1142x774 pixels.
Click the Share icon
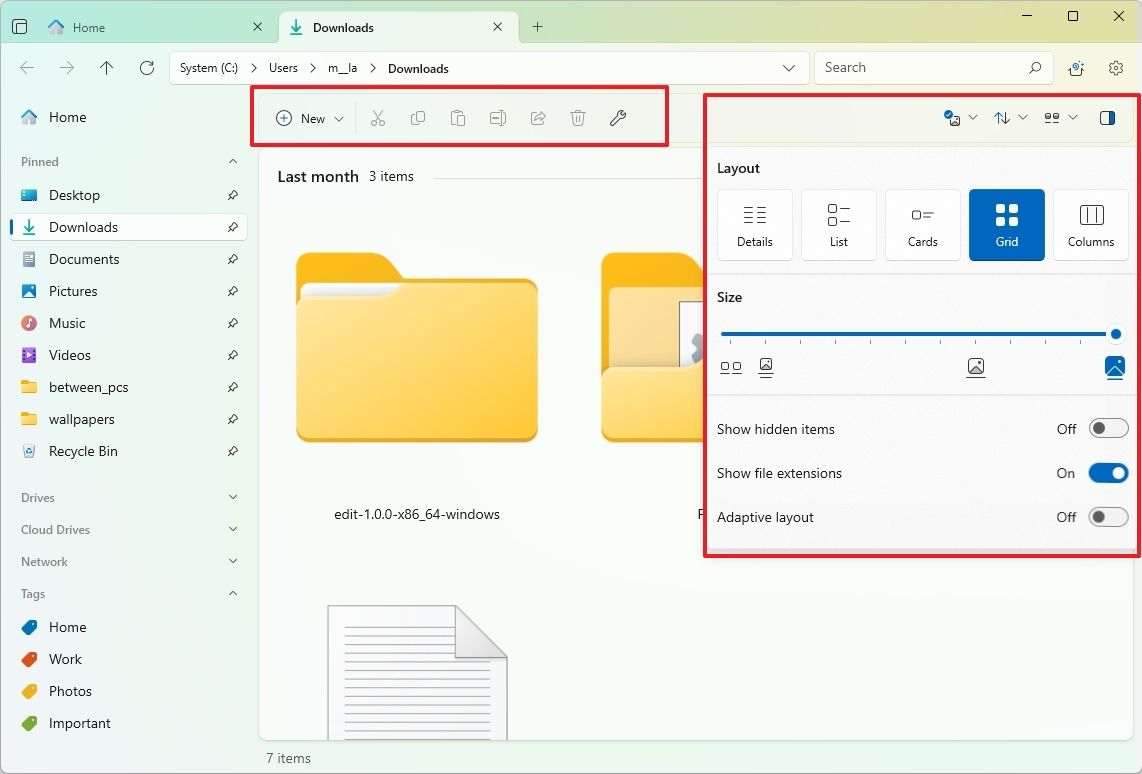(537, 118)
